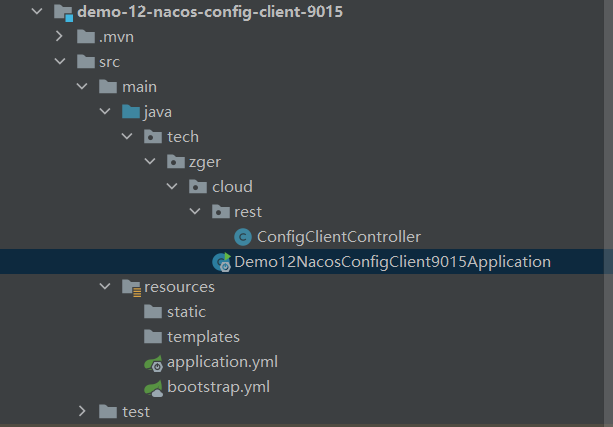Click the resources root folder icon
The width and height of the screenshot is (613, 427).
tap(132, 288)
